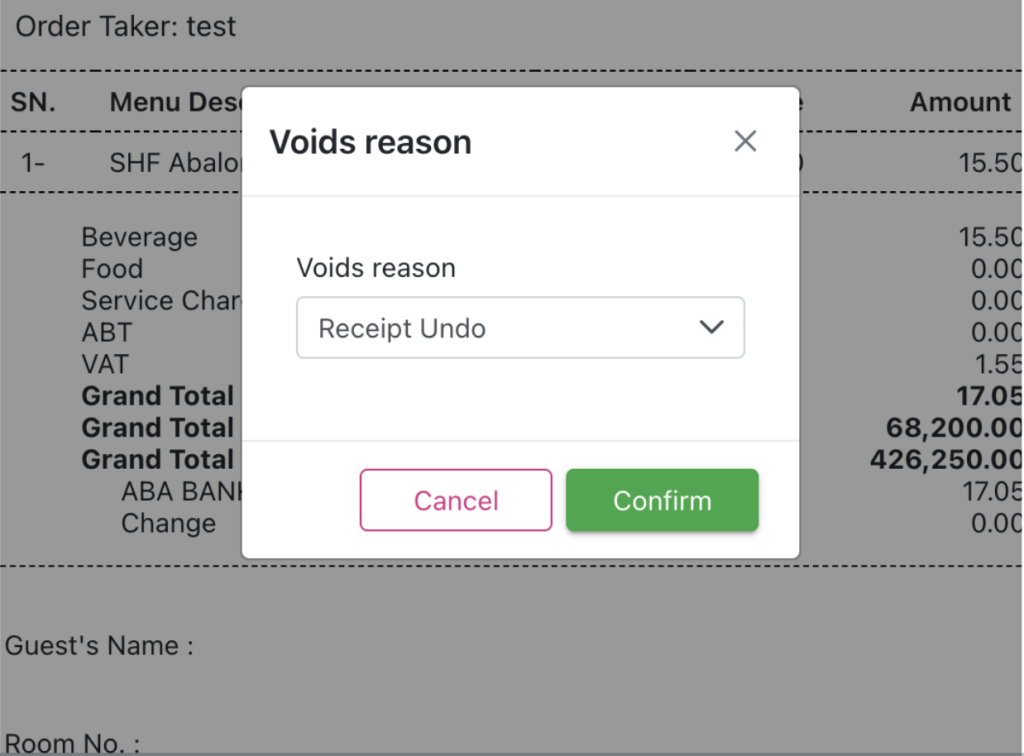Select the SN. column header
The width and height of the screenshot is (1024, 756).
33,102
